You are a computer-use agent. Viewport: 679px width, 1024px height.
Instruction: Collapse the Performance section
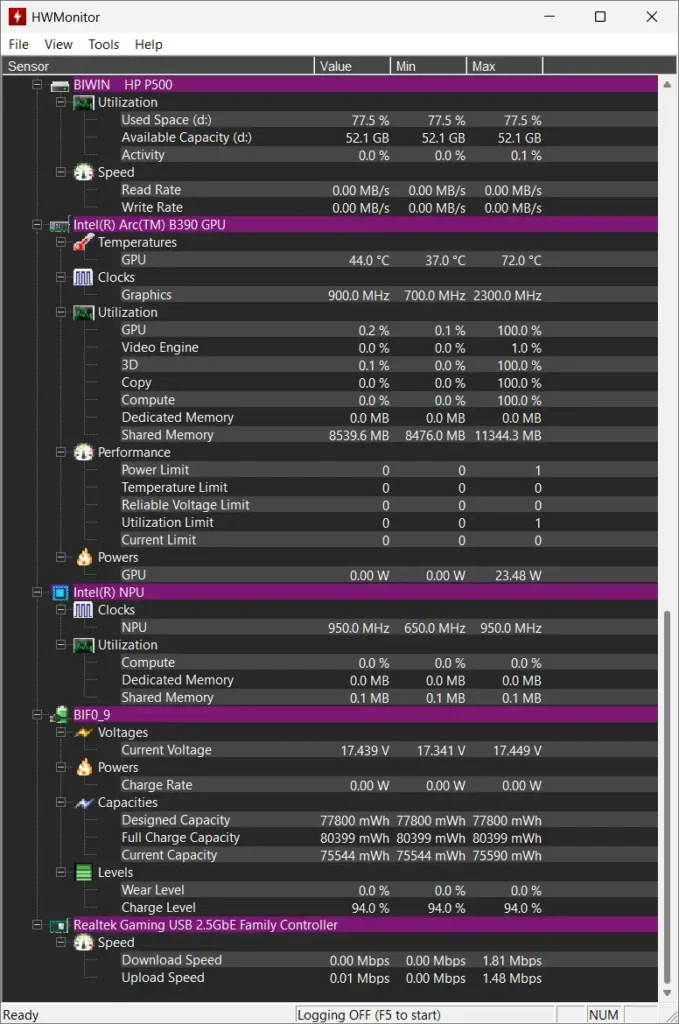pos(61,453)
